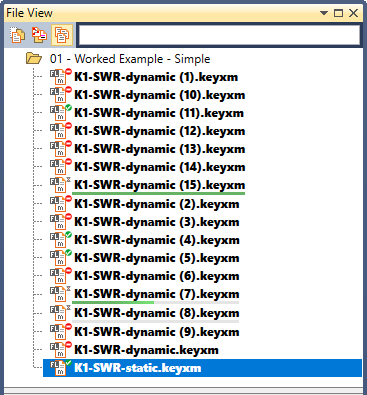Open the File View panel dropdown arrow

click(x=323, y=13)
